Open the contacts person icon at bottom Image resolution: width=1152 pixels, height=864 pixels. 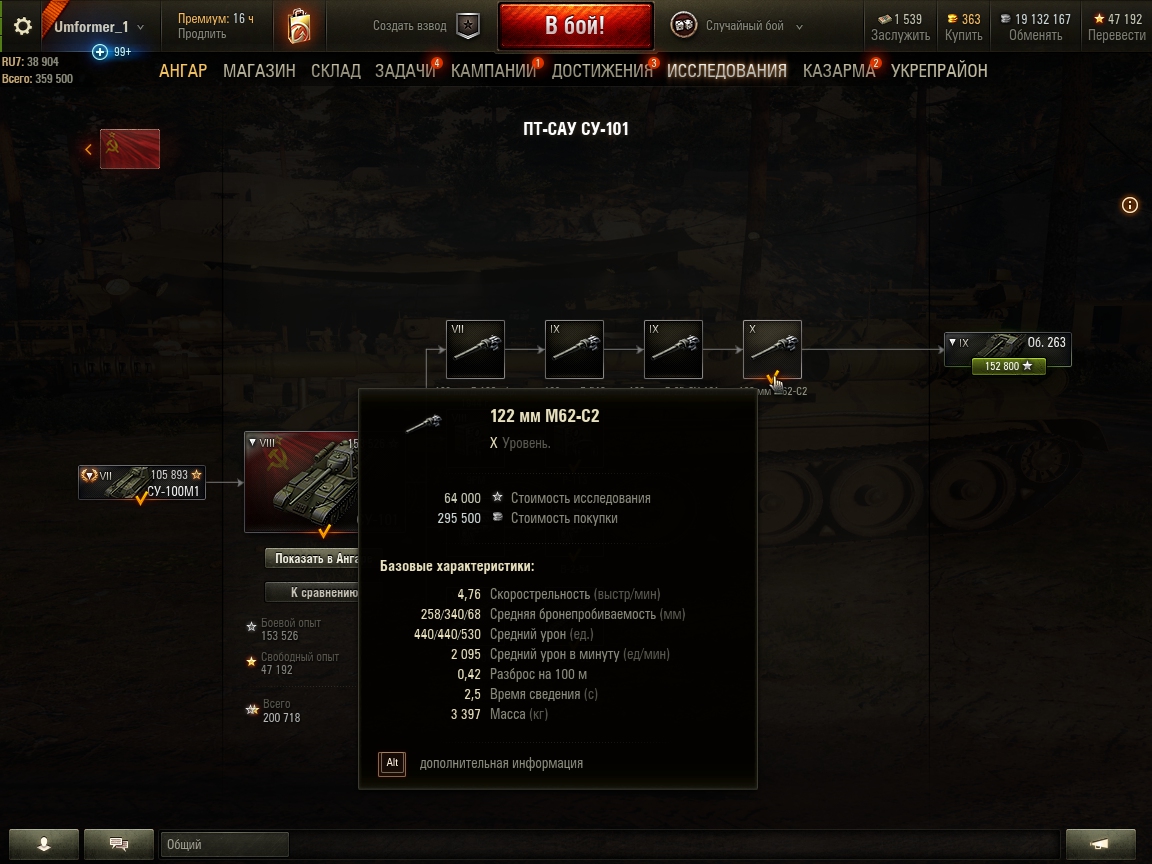[44, 844]
